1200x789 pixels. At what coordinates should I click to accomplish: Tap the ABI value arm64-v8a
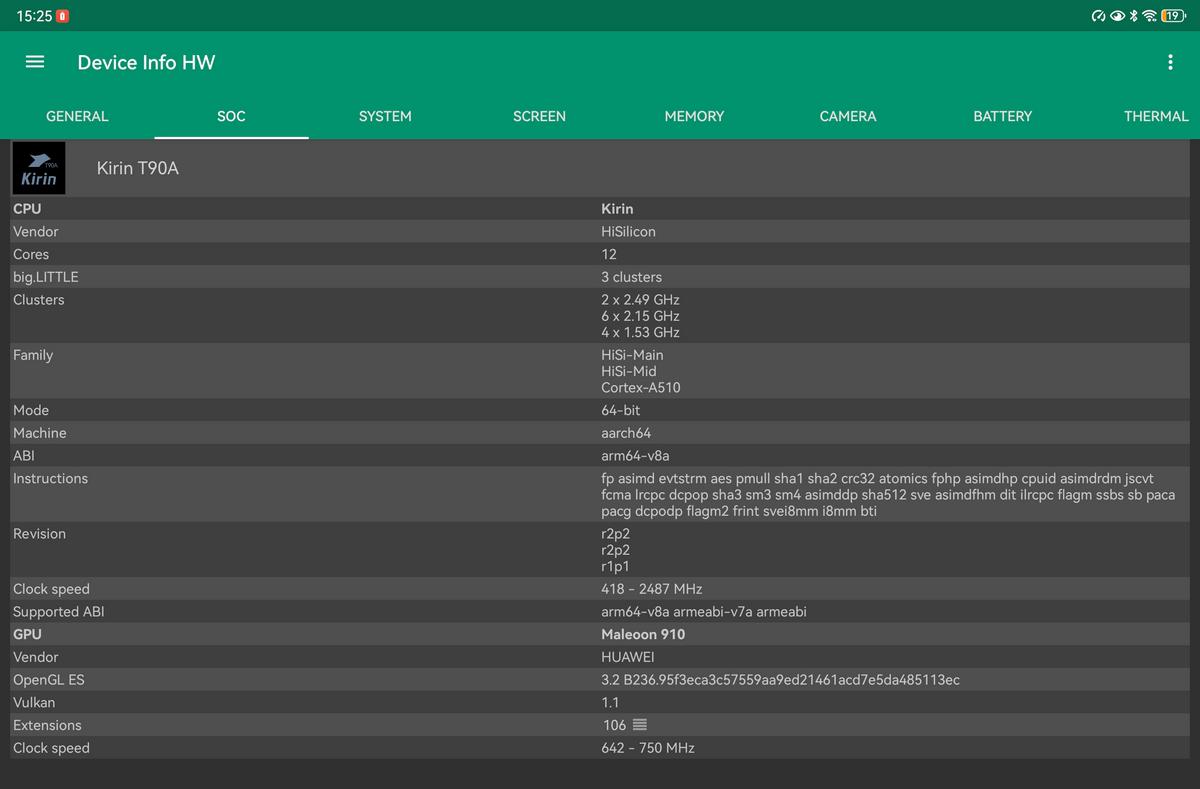pyautogui.click(x=635, y=456)
